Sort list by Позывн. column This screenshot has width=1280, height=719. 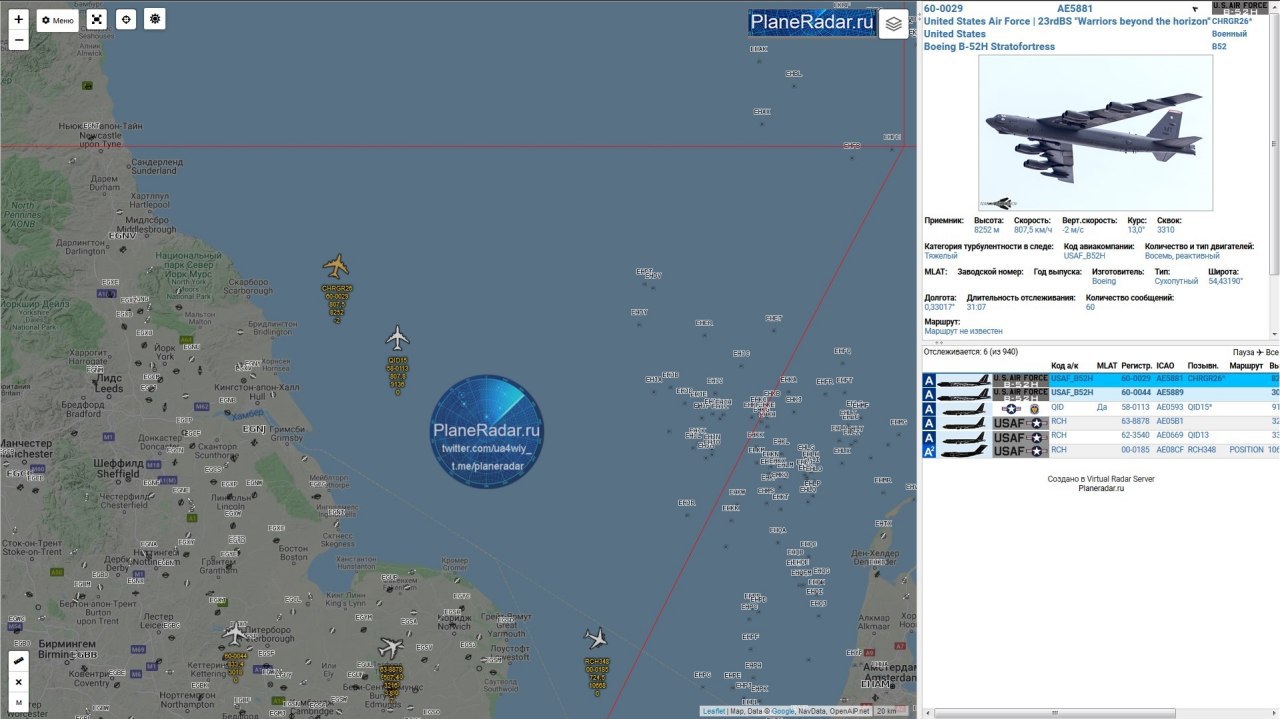tap(1203, 366)
